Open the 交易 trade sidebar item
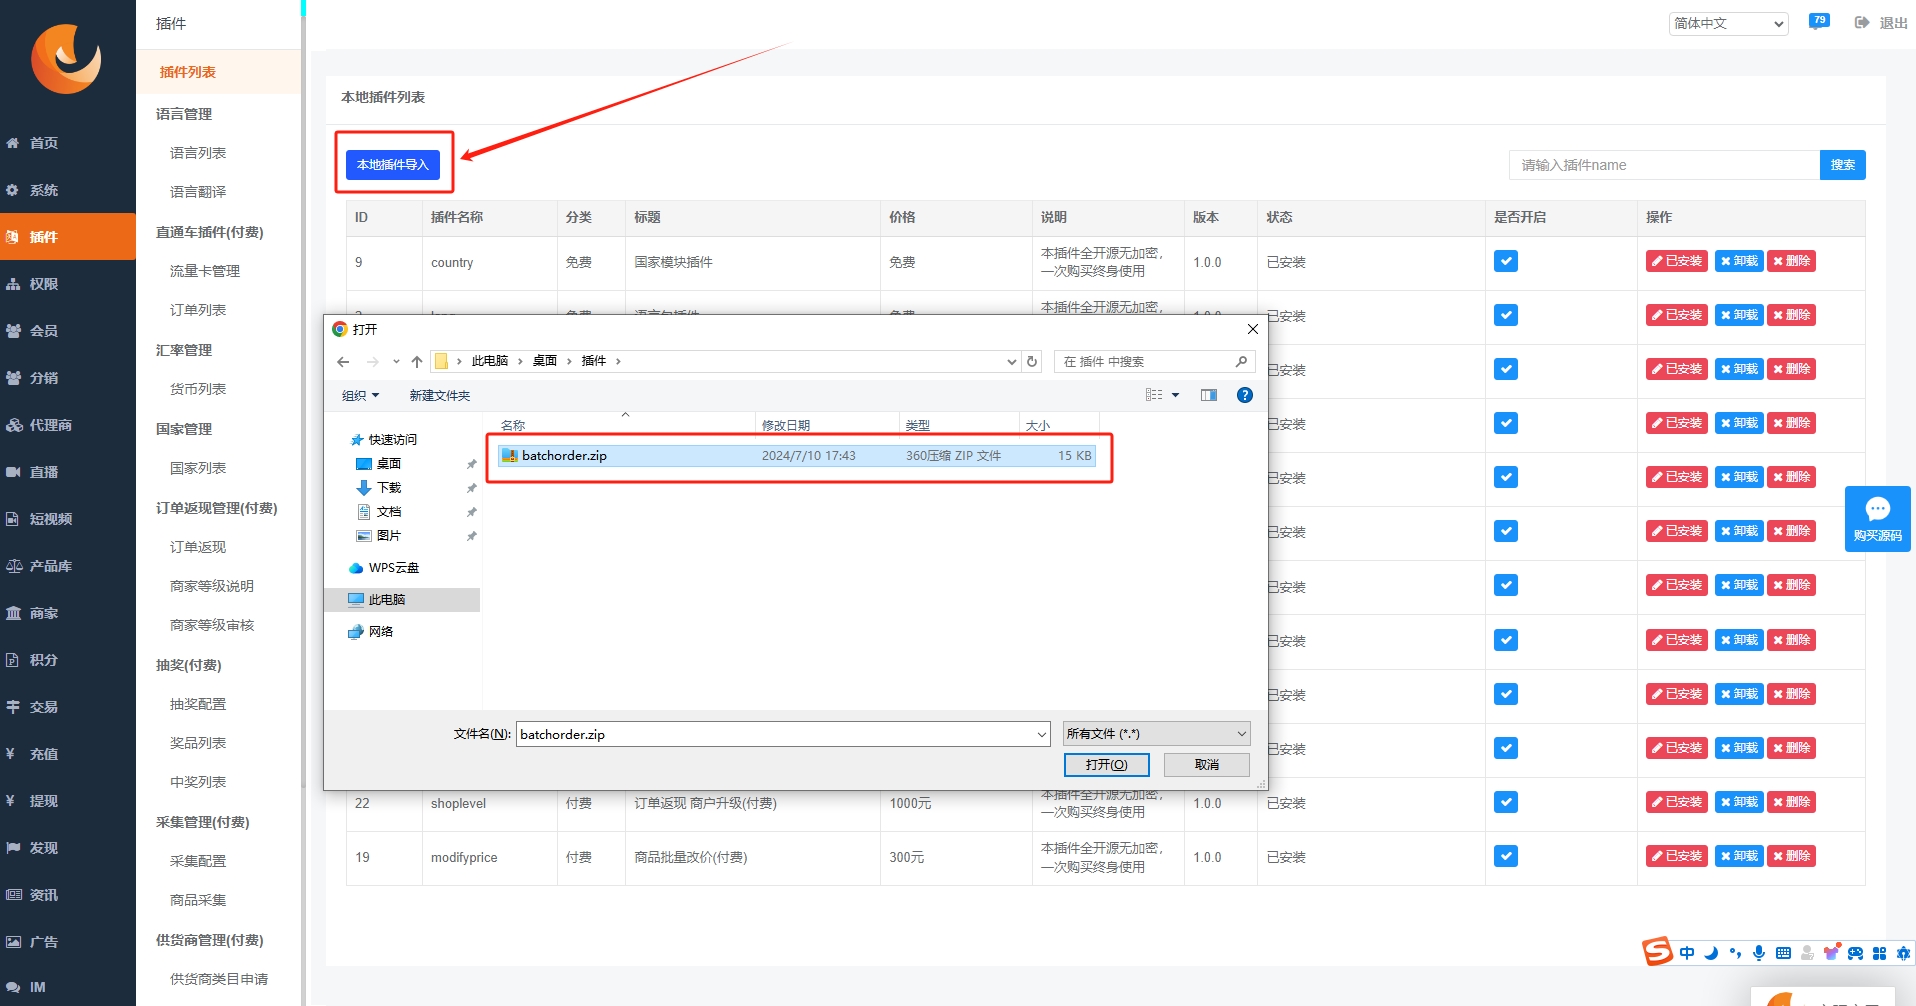 (67, 707)
